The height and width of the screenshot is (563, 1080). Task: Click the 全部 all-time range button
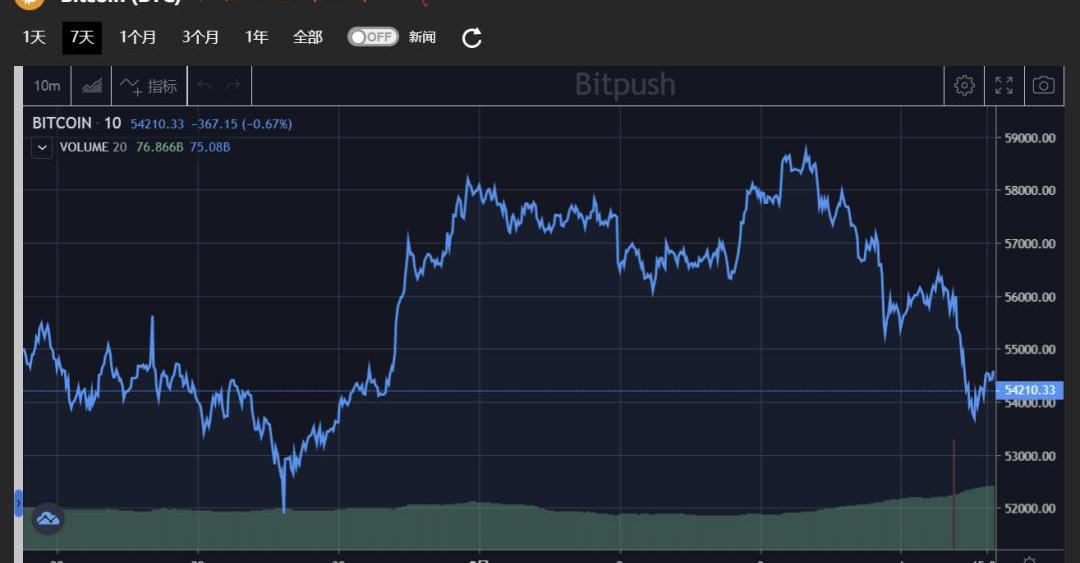(307, 37)
